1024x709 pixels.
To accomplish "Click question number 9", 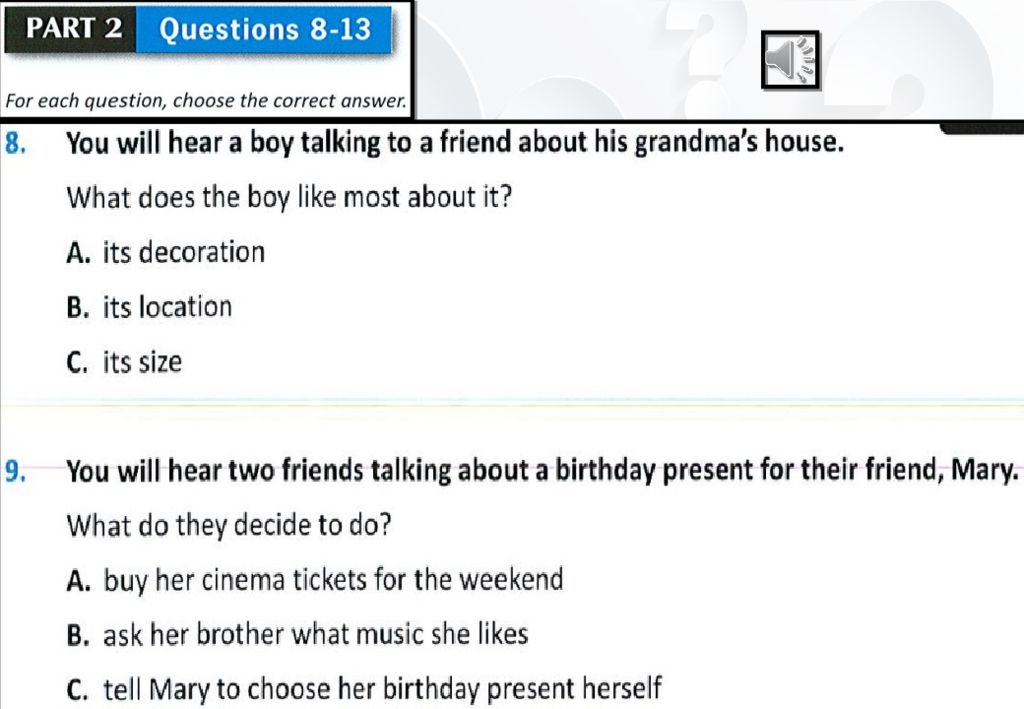I will point(16,471).
